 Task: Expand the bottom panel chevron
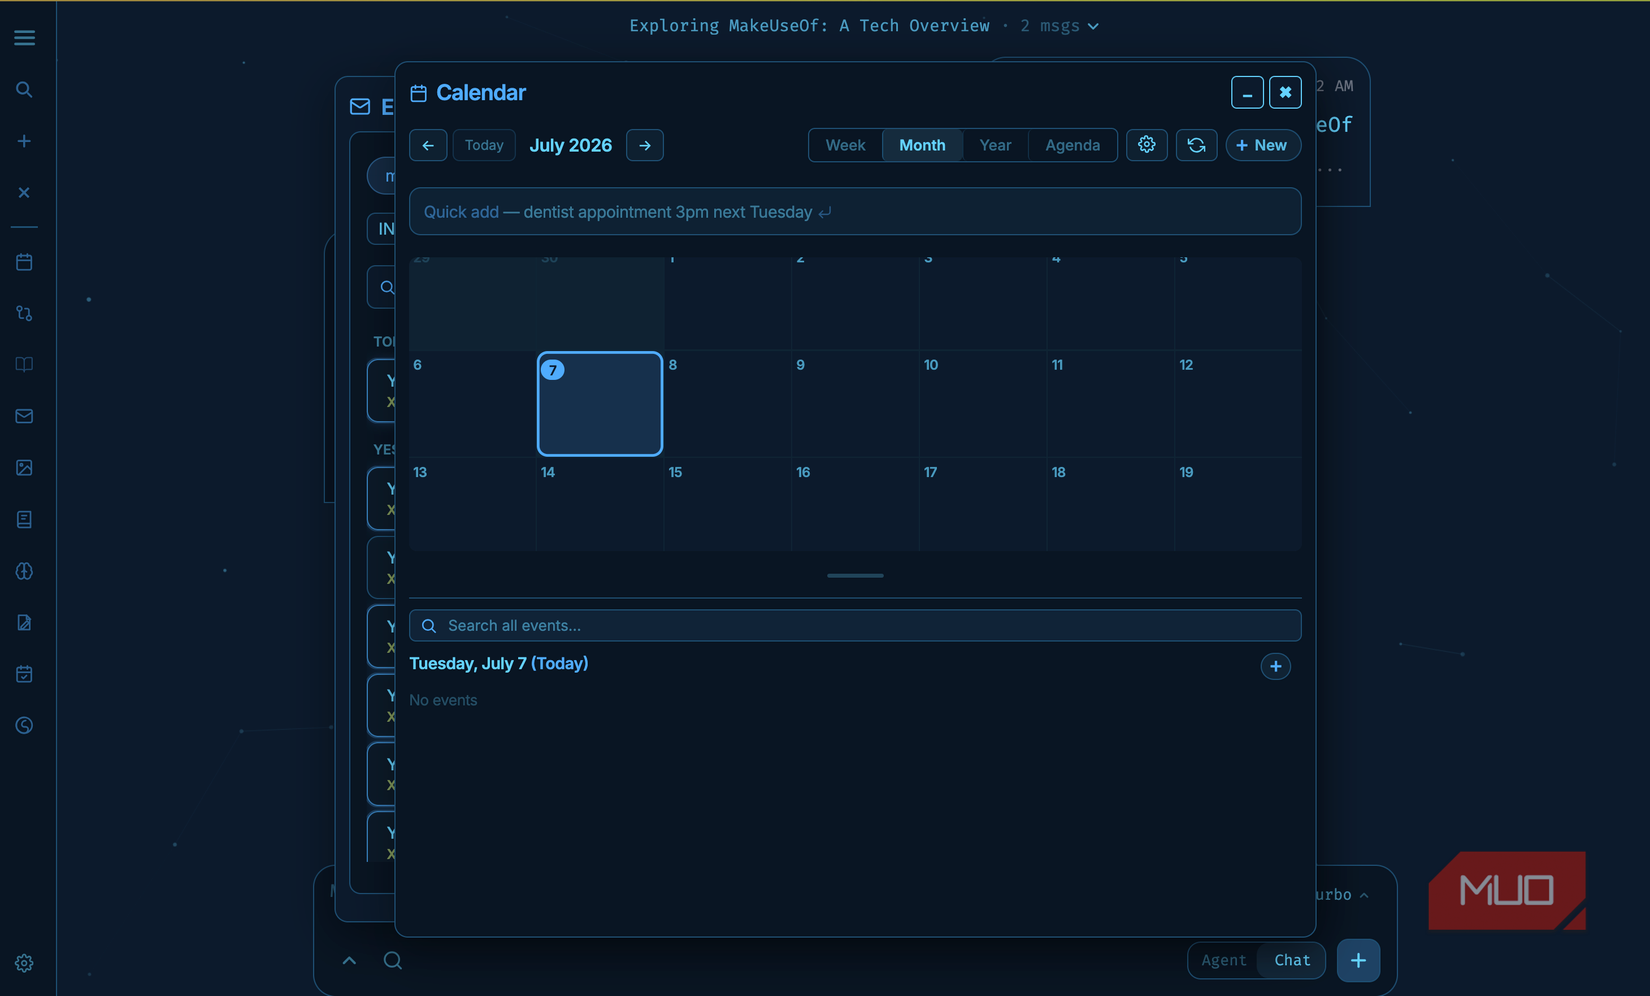pyautogui.click(x=349, y=960)
